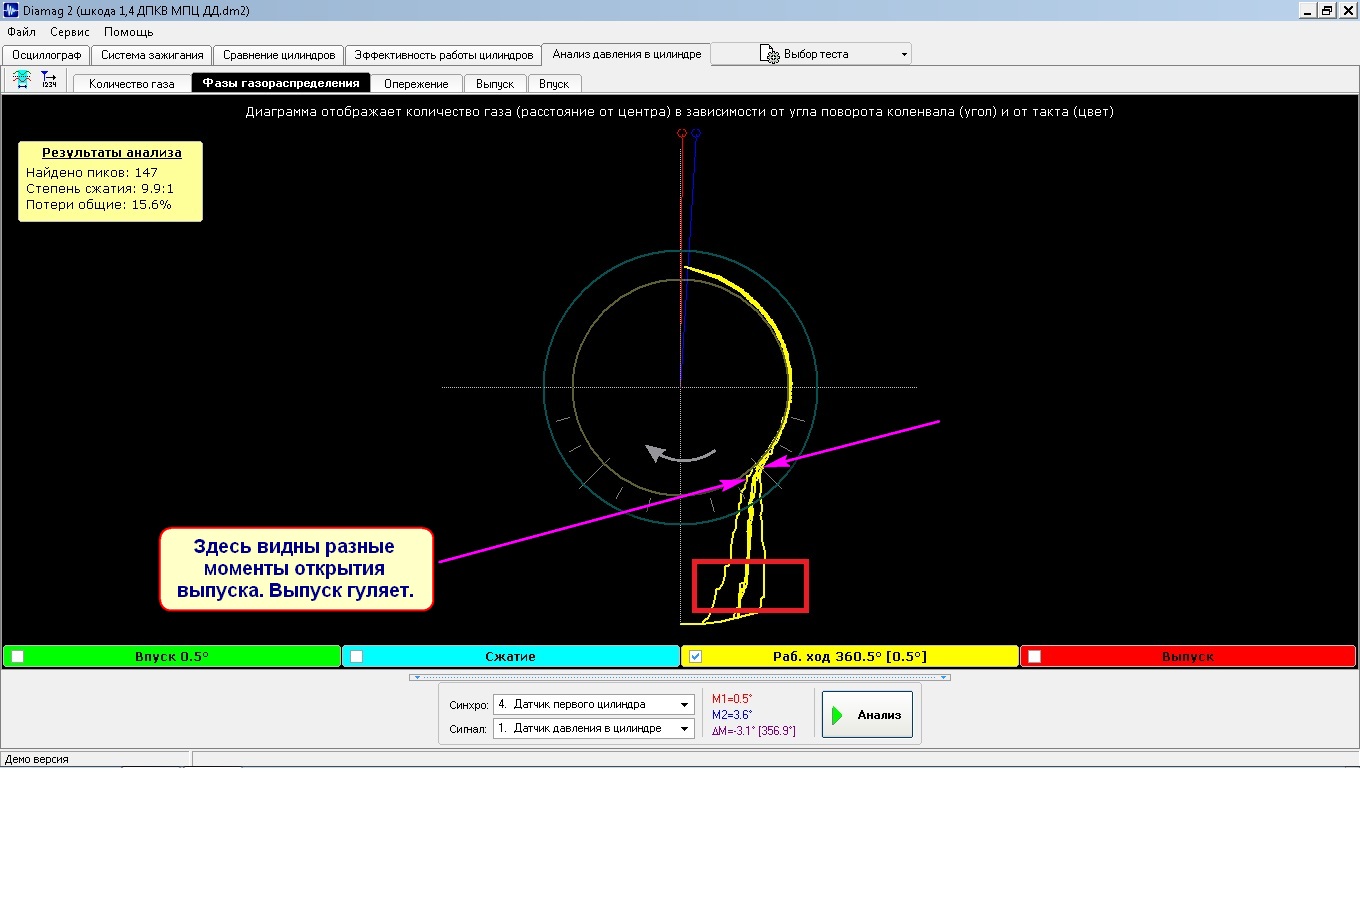Switch to the Система зажигания tab
The height and width of the screenshot is (900, 1360).
(152, 55)
